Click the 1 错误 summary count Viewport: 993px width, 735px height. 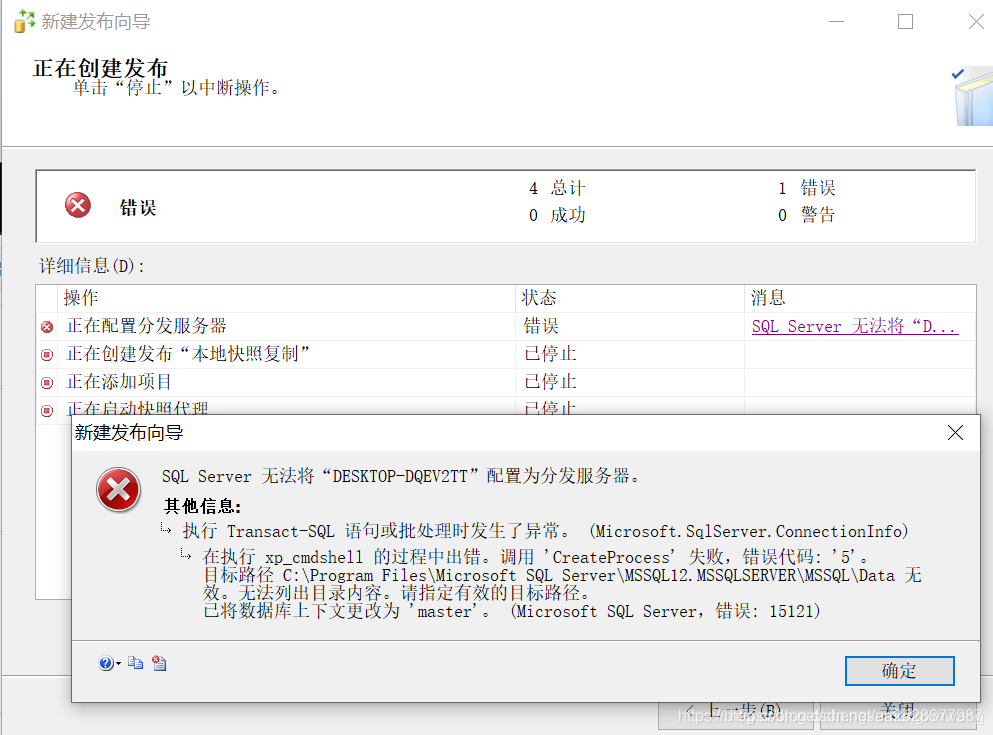[807, 188]
